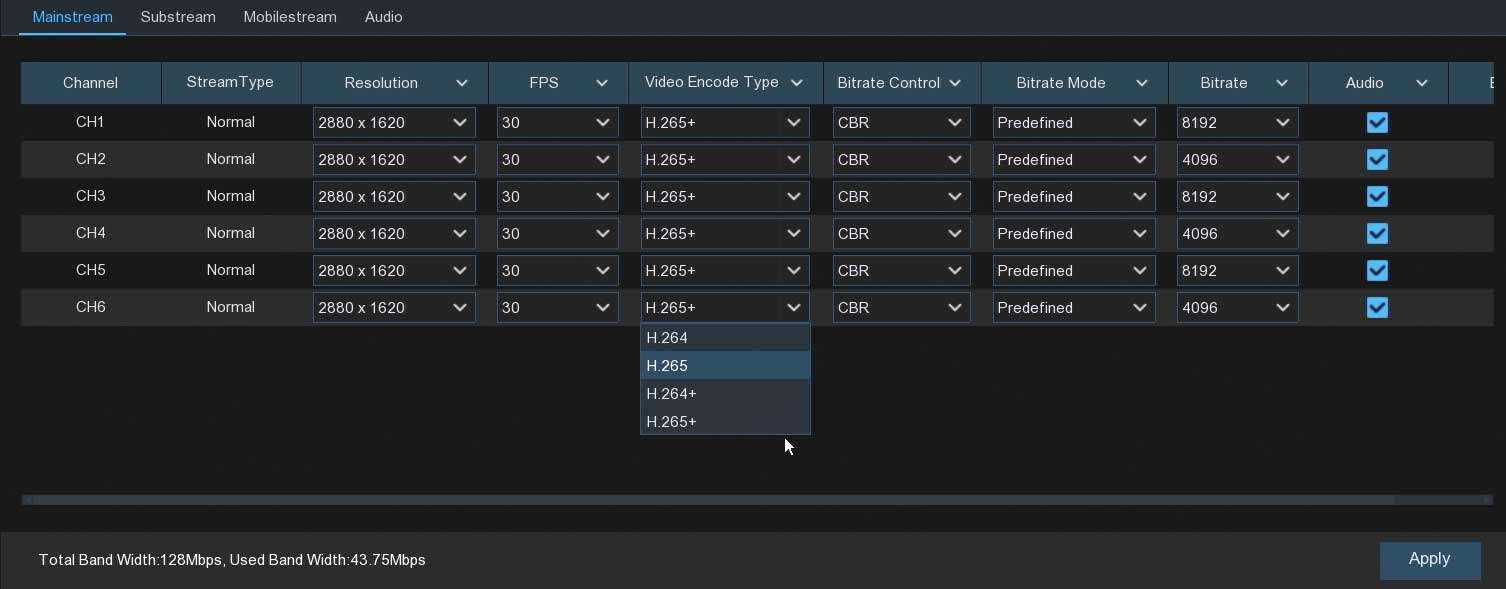Viewport: 1506px width, 589px height.
Task: Select H.264 from the open encode list
Action: point(724,338)
